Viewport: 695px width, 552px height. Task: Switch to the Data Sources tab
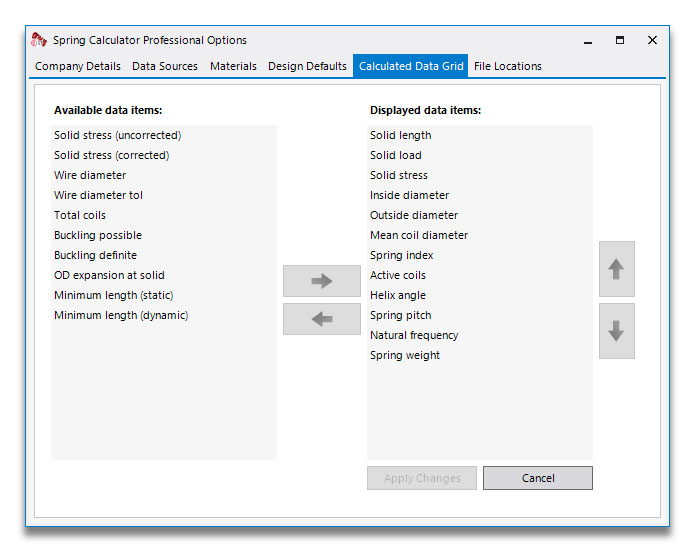[165, 66]
